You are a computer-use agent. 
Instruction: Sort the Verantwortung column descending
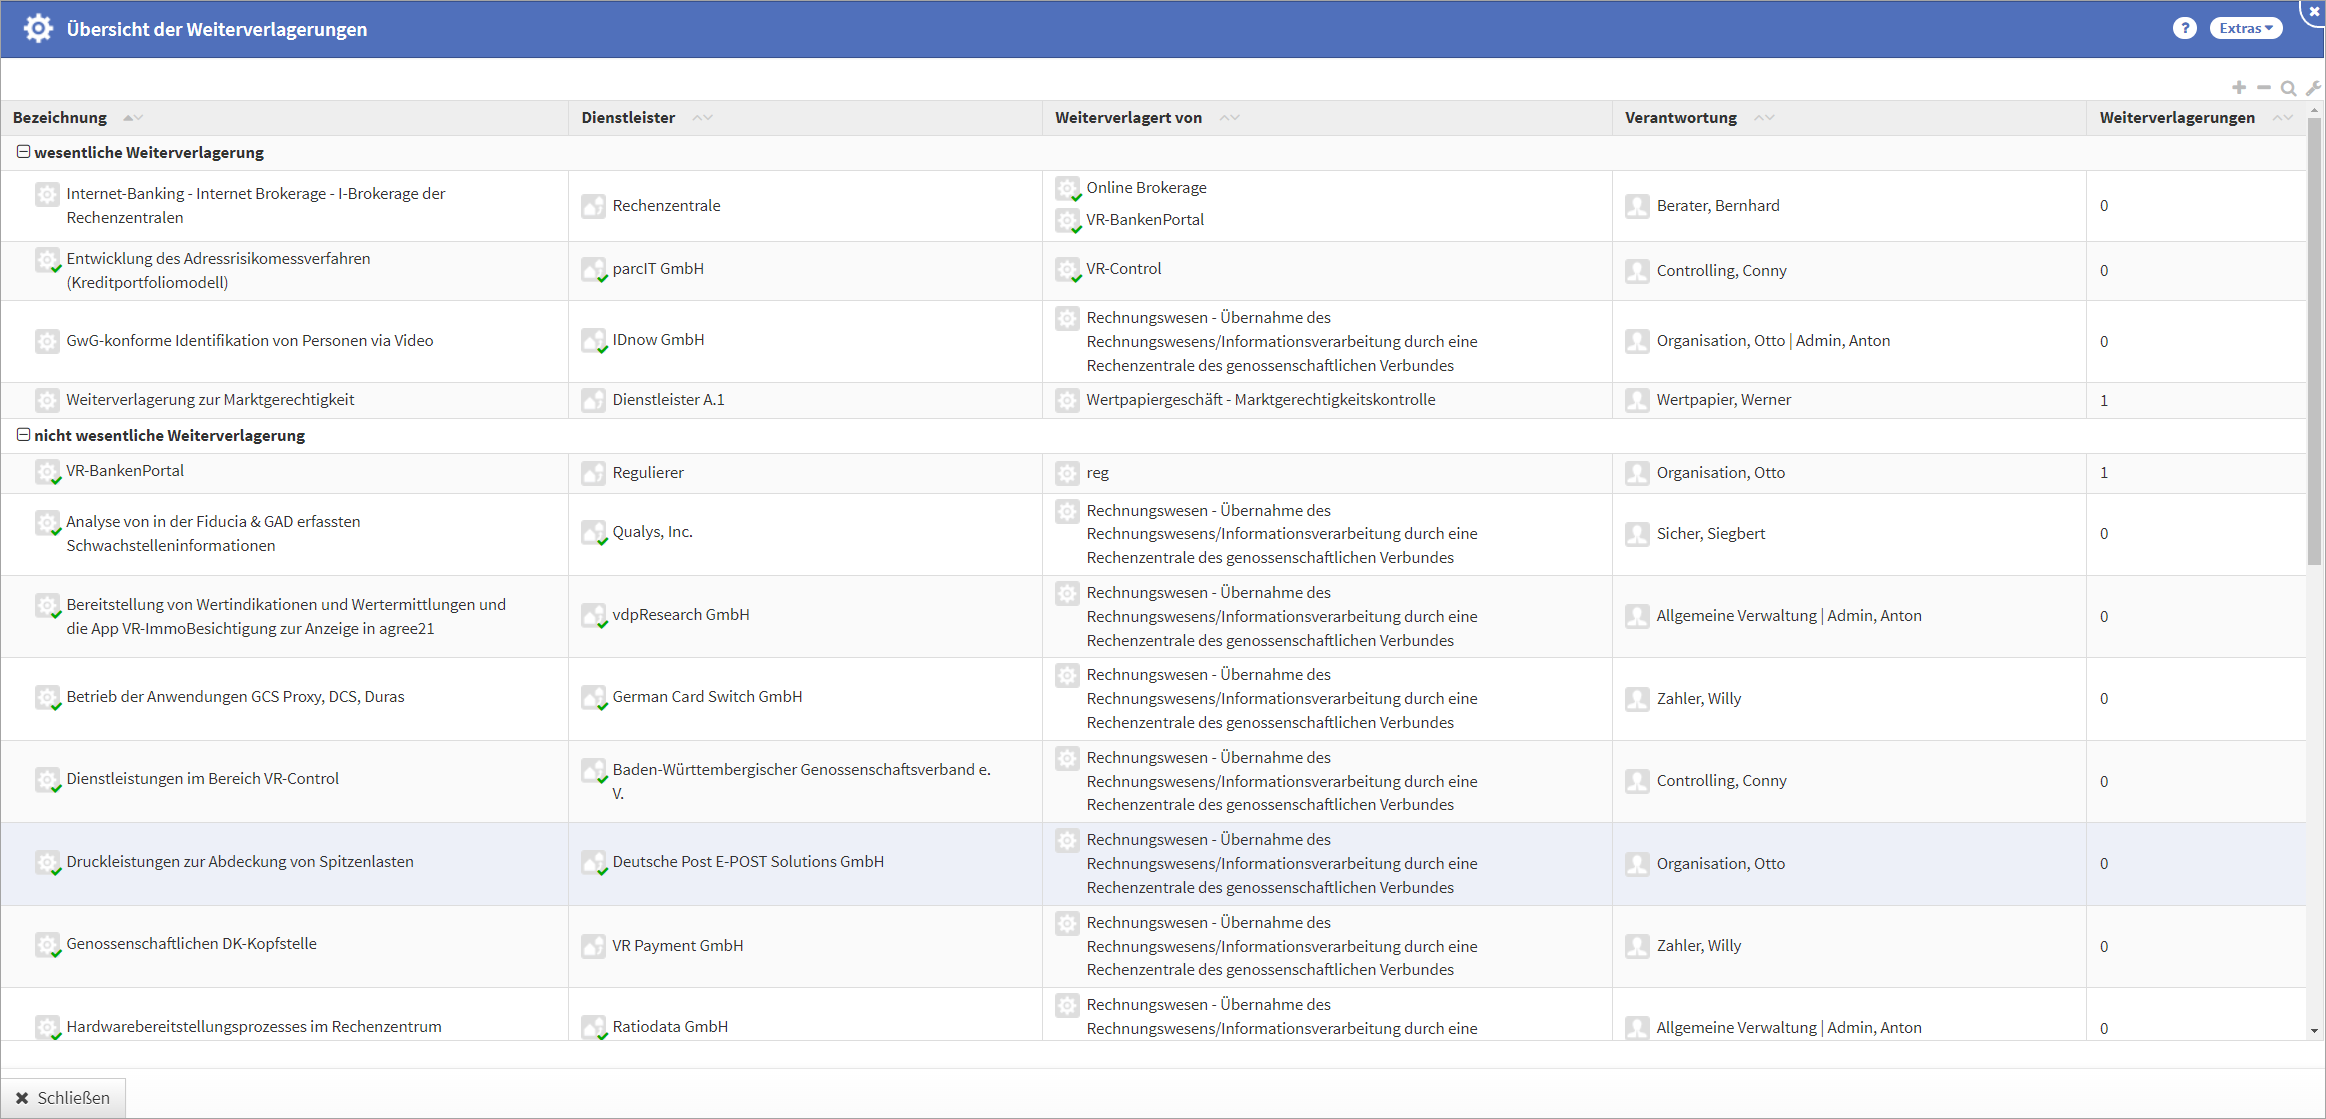pyautogui.click(x=1771, y=119)
